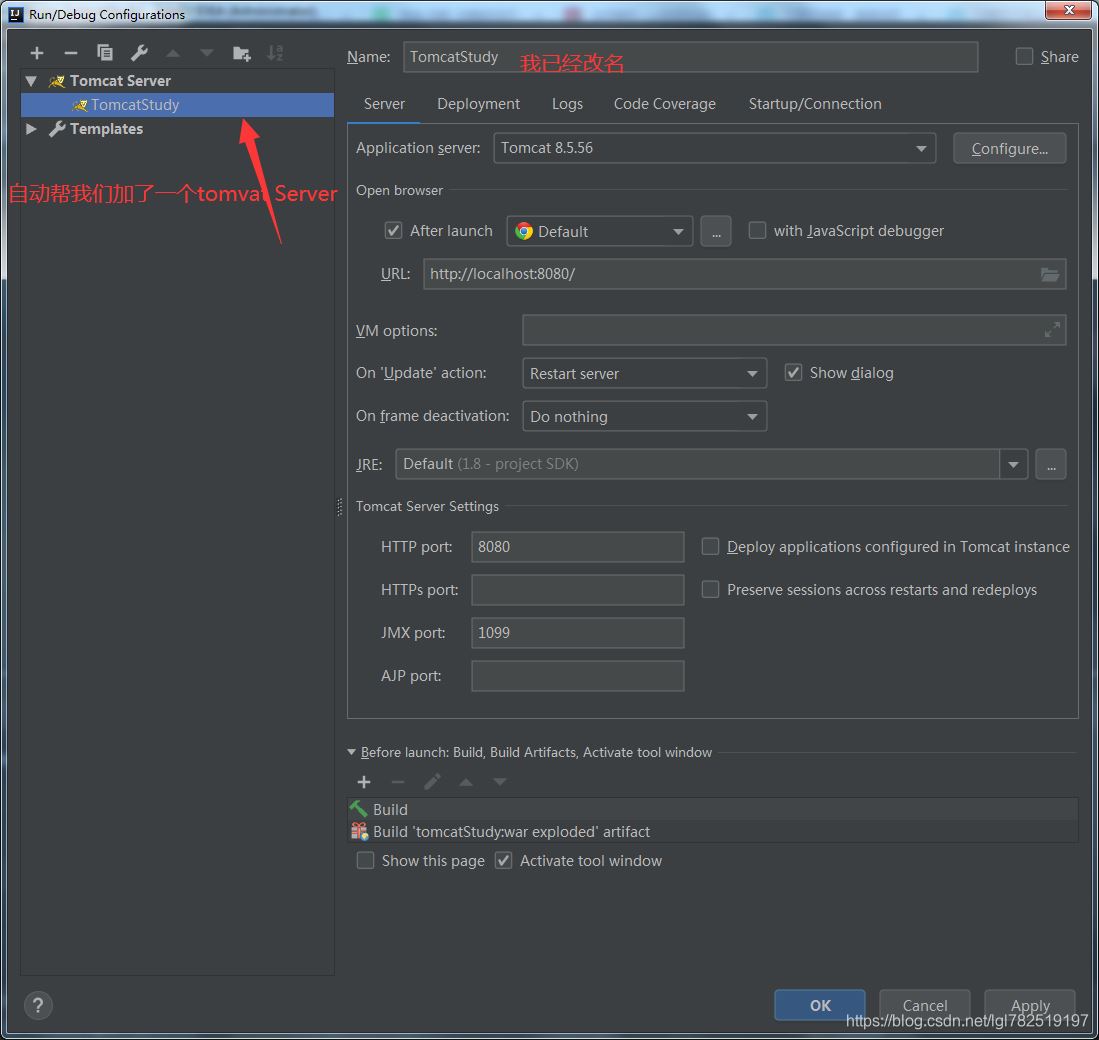
Task: Click the Add New Configuration plus icon
Action: 37,53
